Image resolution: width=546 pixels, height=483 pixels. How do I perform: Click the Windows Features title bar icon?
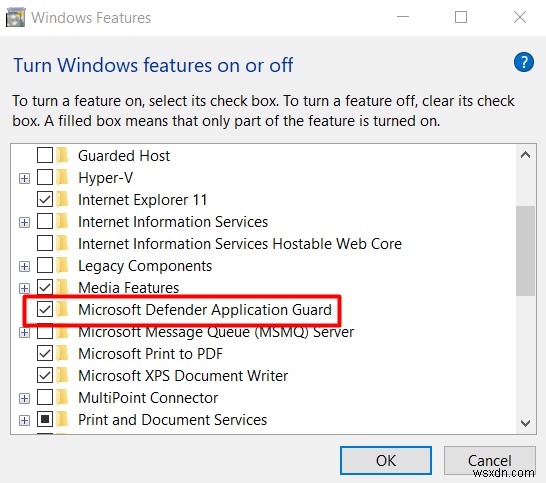pyautogui.click(x=16, y=17)
